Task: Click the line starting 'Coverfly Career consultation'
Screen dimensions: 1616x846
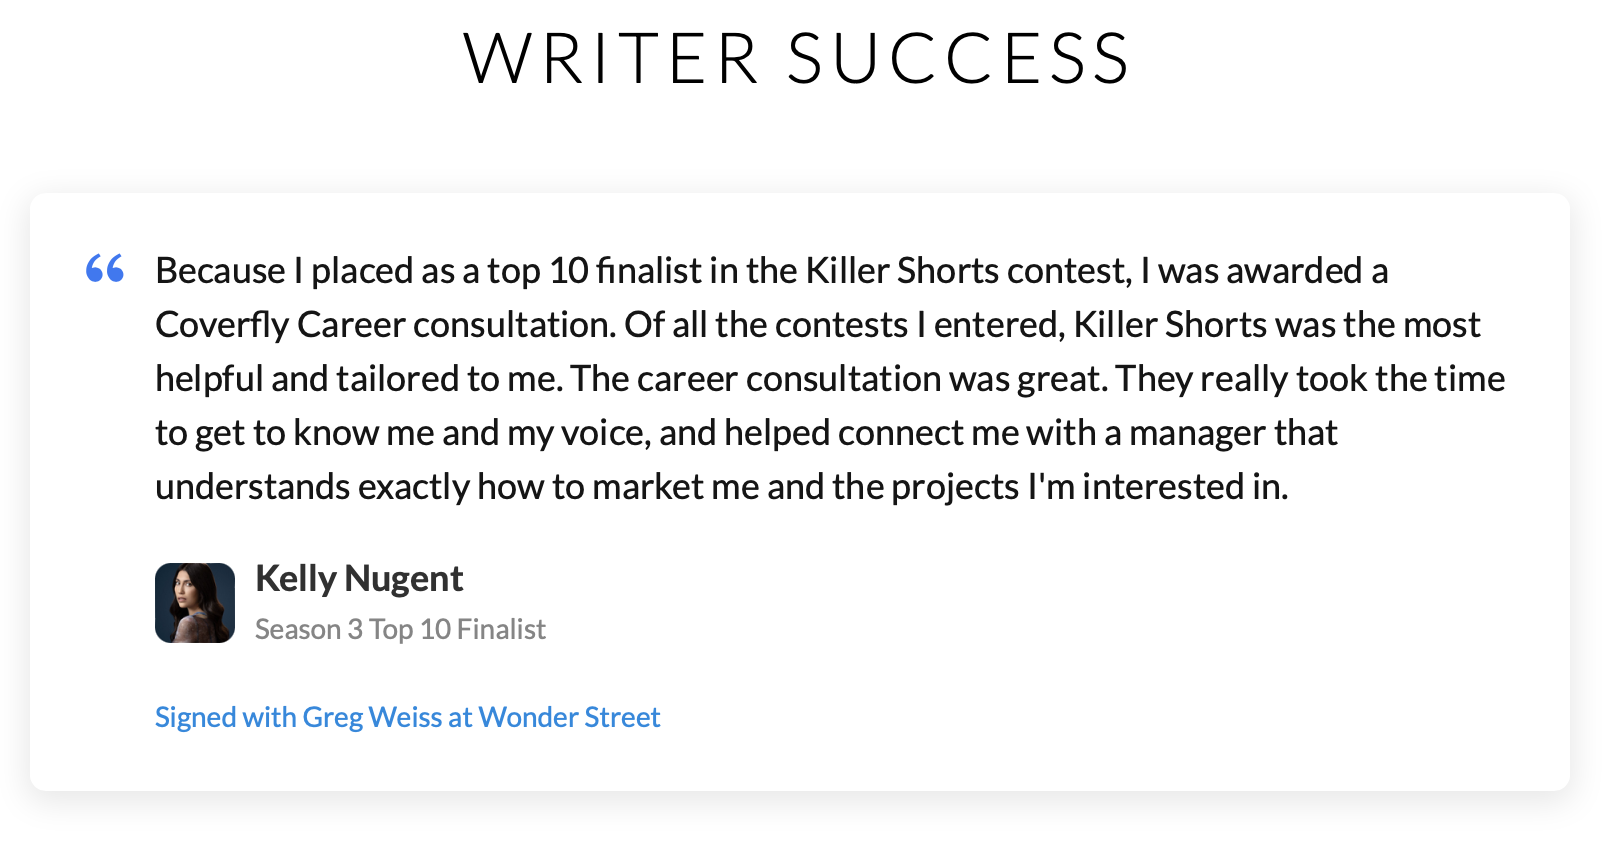Action: coord(817,325)
